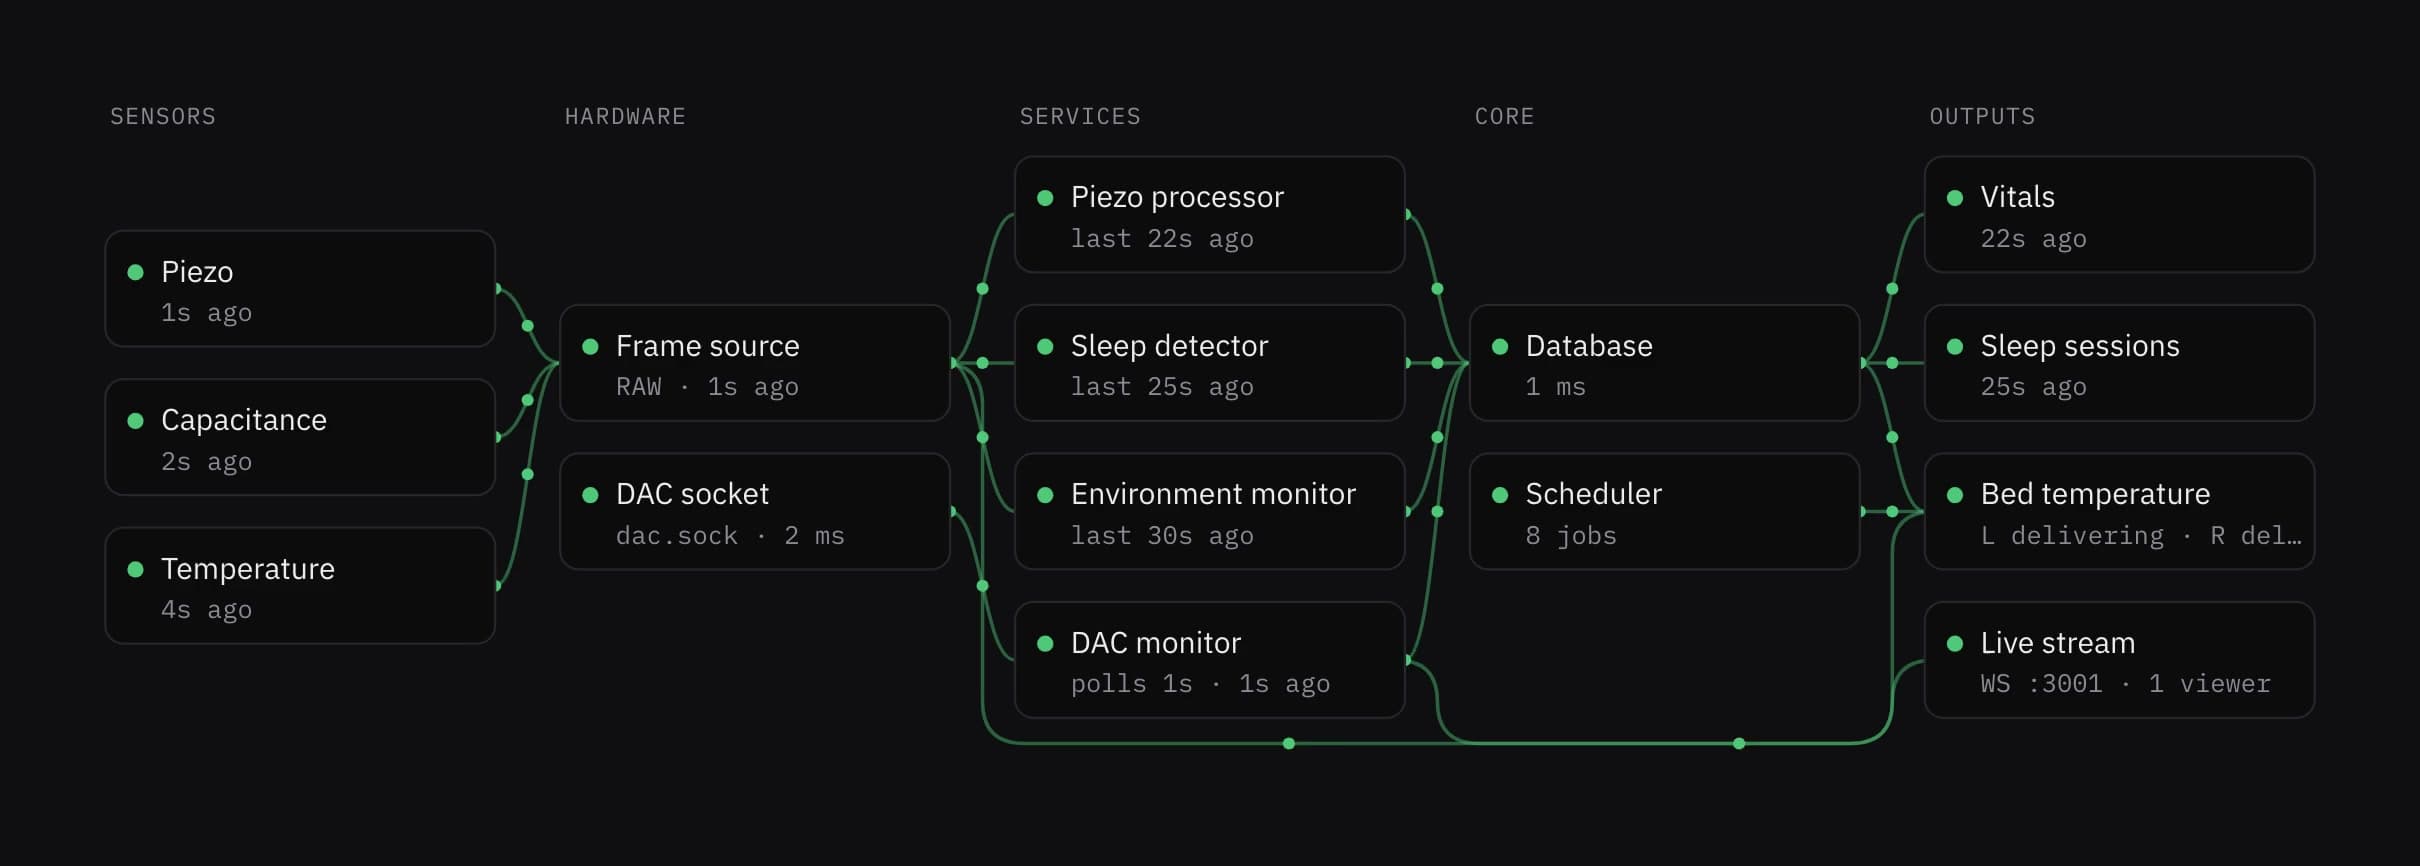
Task: Click the OUTPUTS column heading
Action: click(x=1982, y=116)
